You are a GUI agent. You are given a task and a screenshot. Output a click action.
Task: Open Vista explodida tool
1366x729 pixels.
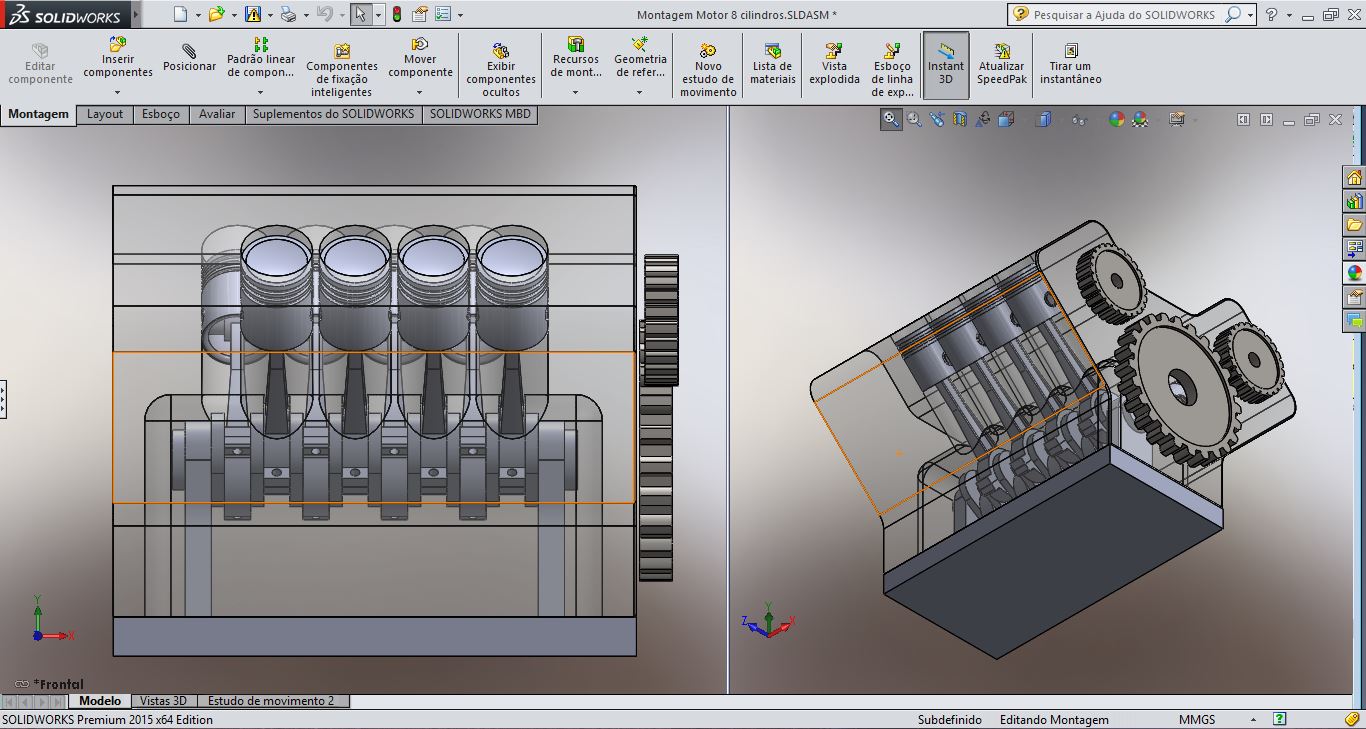834,64
